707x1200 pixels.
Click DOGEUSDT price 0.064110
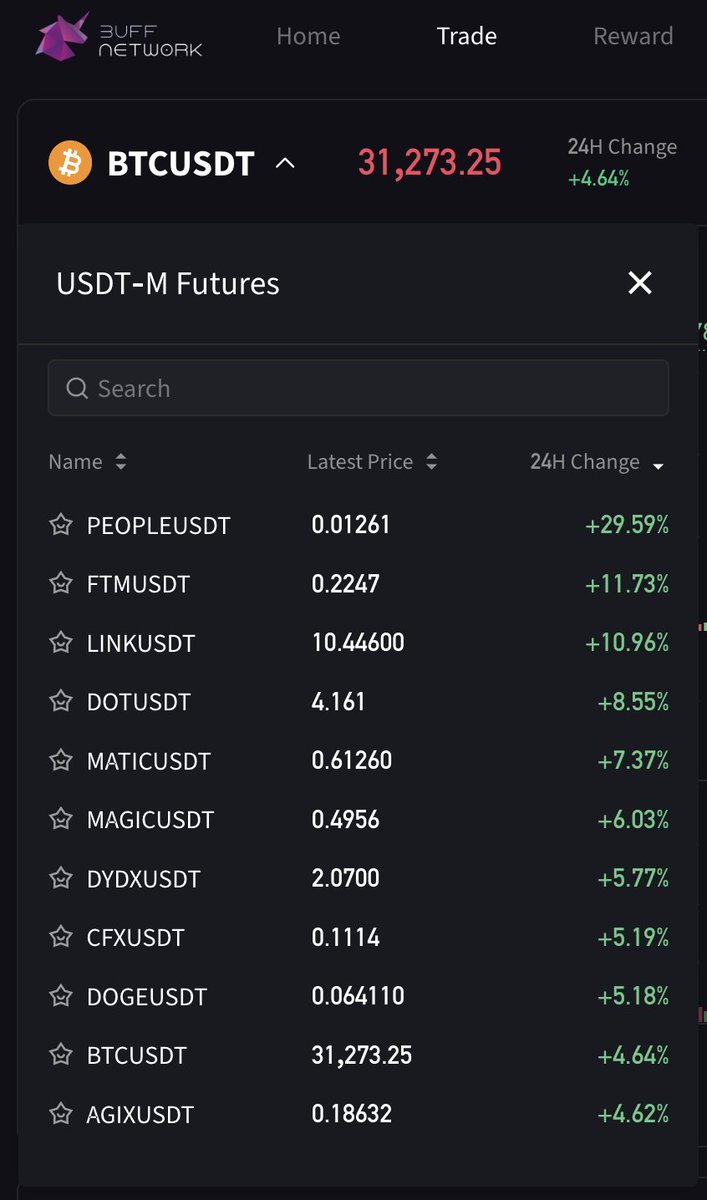tap(358, 996)
